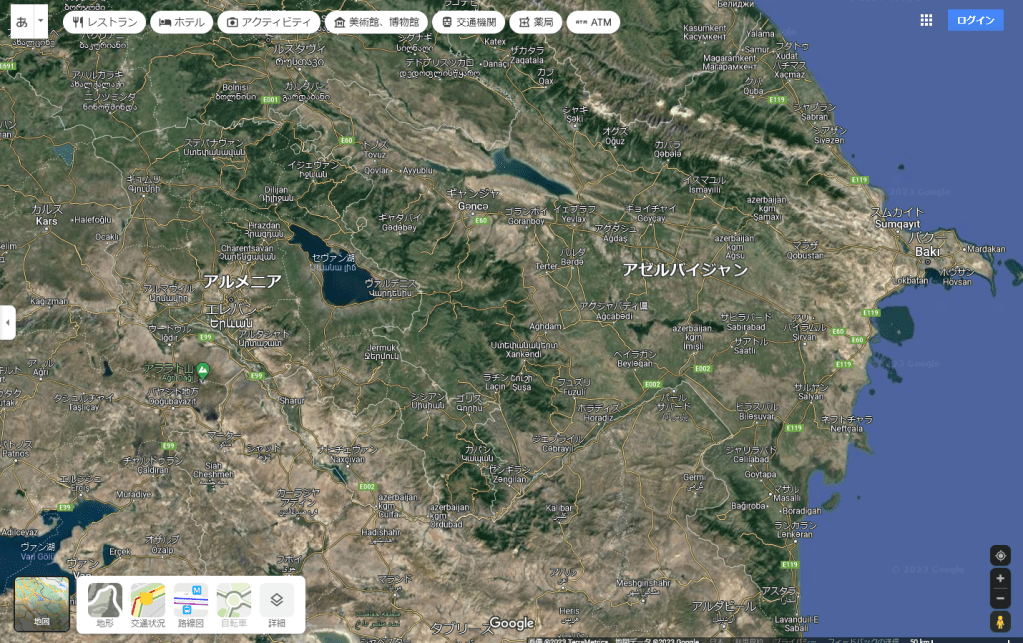Toggle the 地形 terrain layer
Viewport: 1023px width, 643px height.
click(x=105, y=605)
